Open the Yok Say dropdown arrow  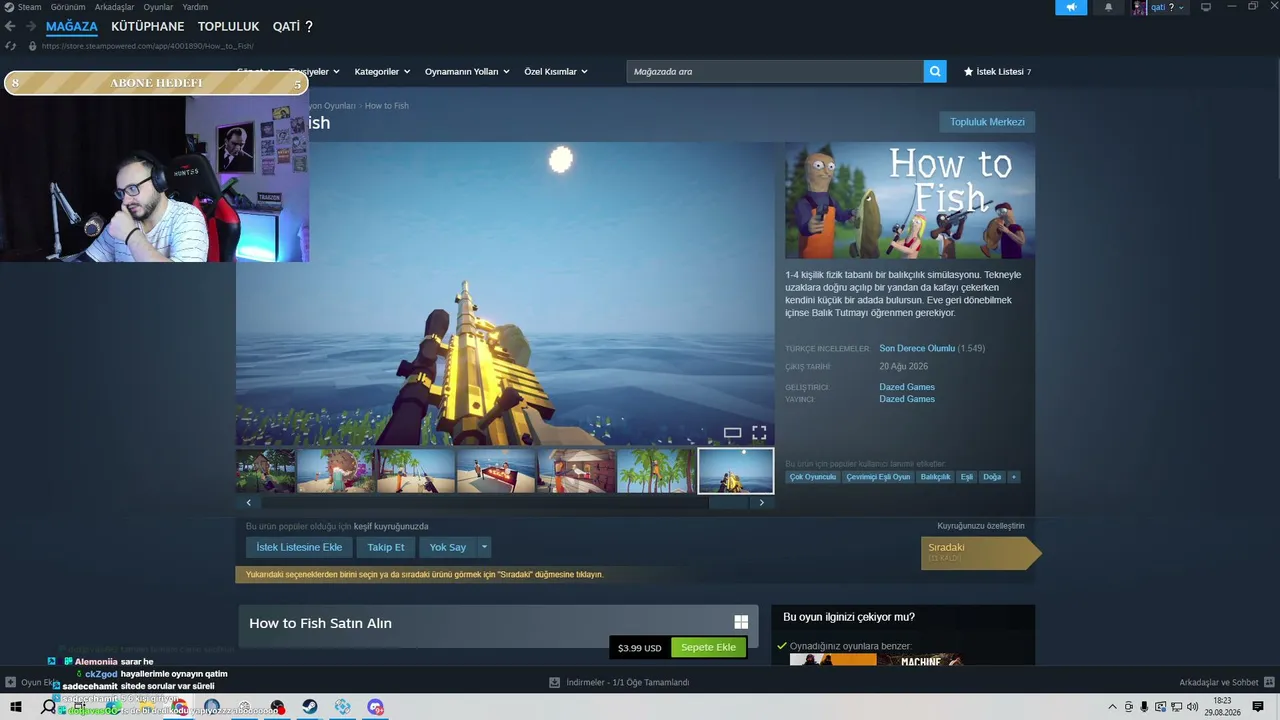coord(484,547)
